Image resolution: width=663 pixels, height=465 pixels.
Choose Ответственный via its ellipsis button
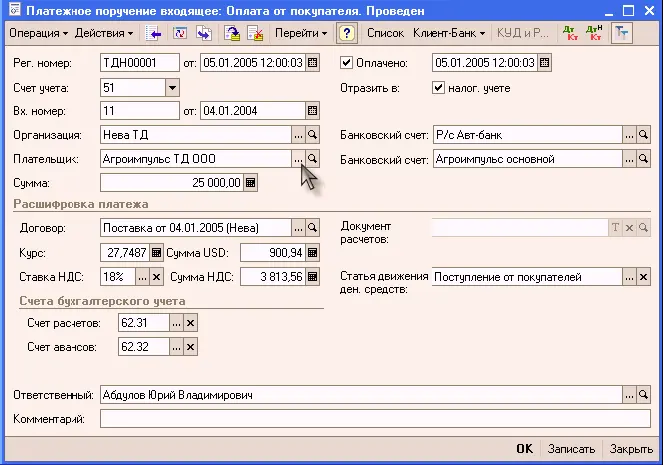(629, 395)
